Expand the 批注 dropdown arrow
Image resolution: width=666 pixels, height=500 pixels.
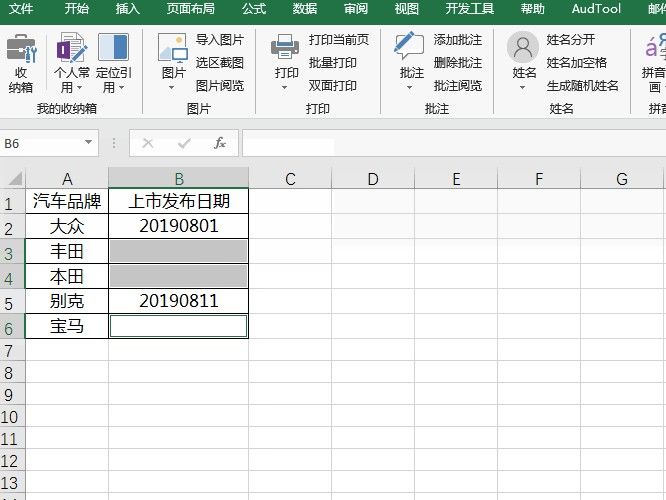pos(409,88)
